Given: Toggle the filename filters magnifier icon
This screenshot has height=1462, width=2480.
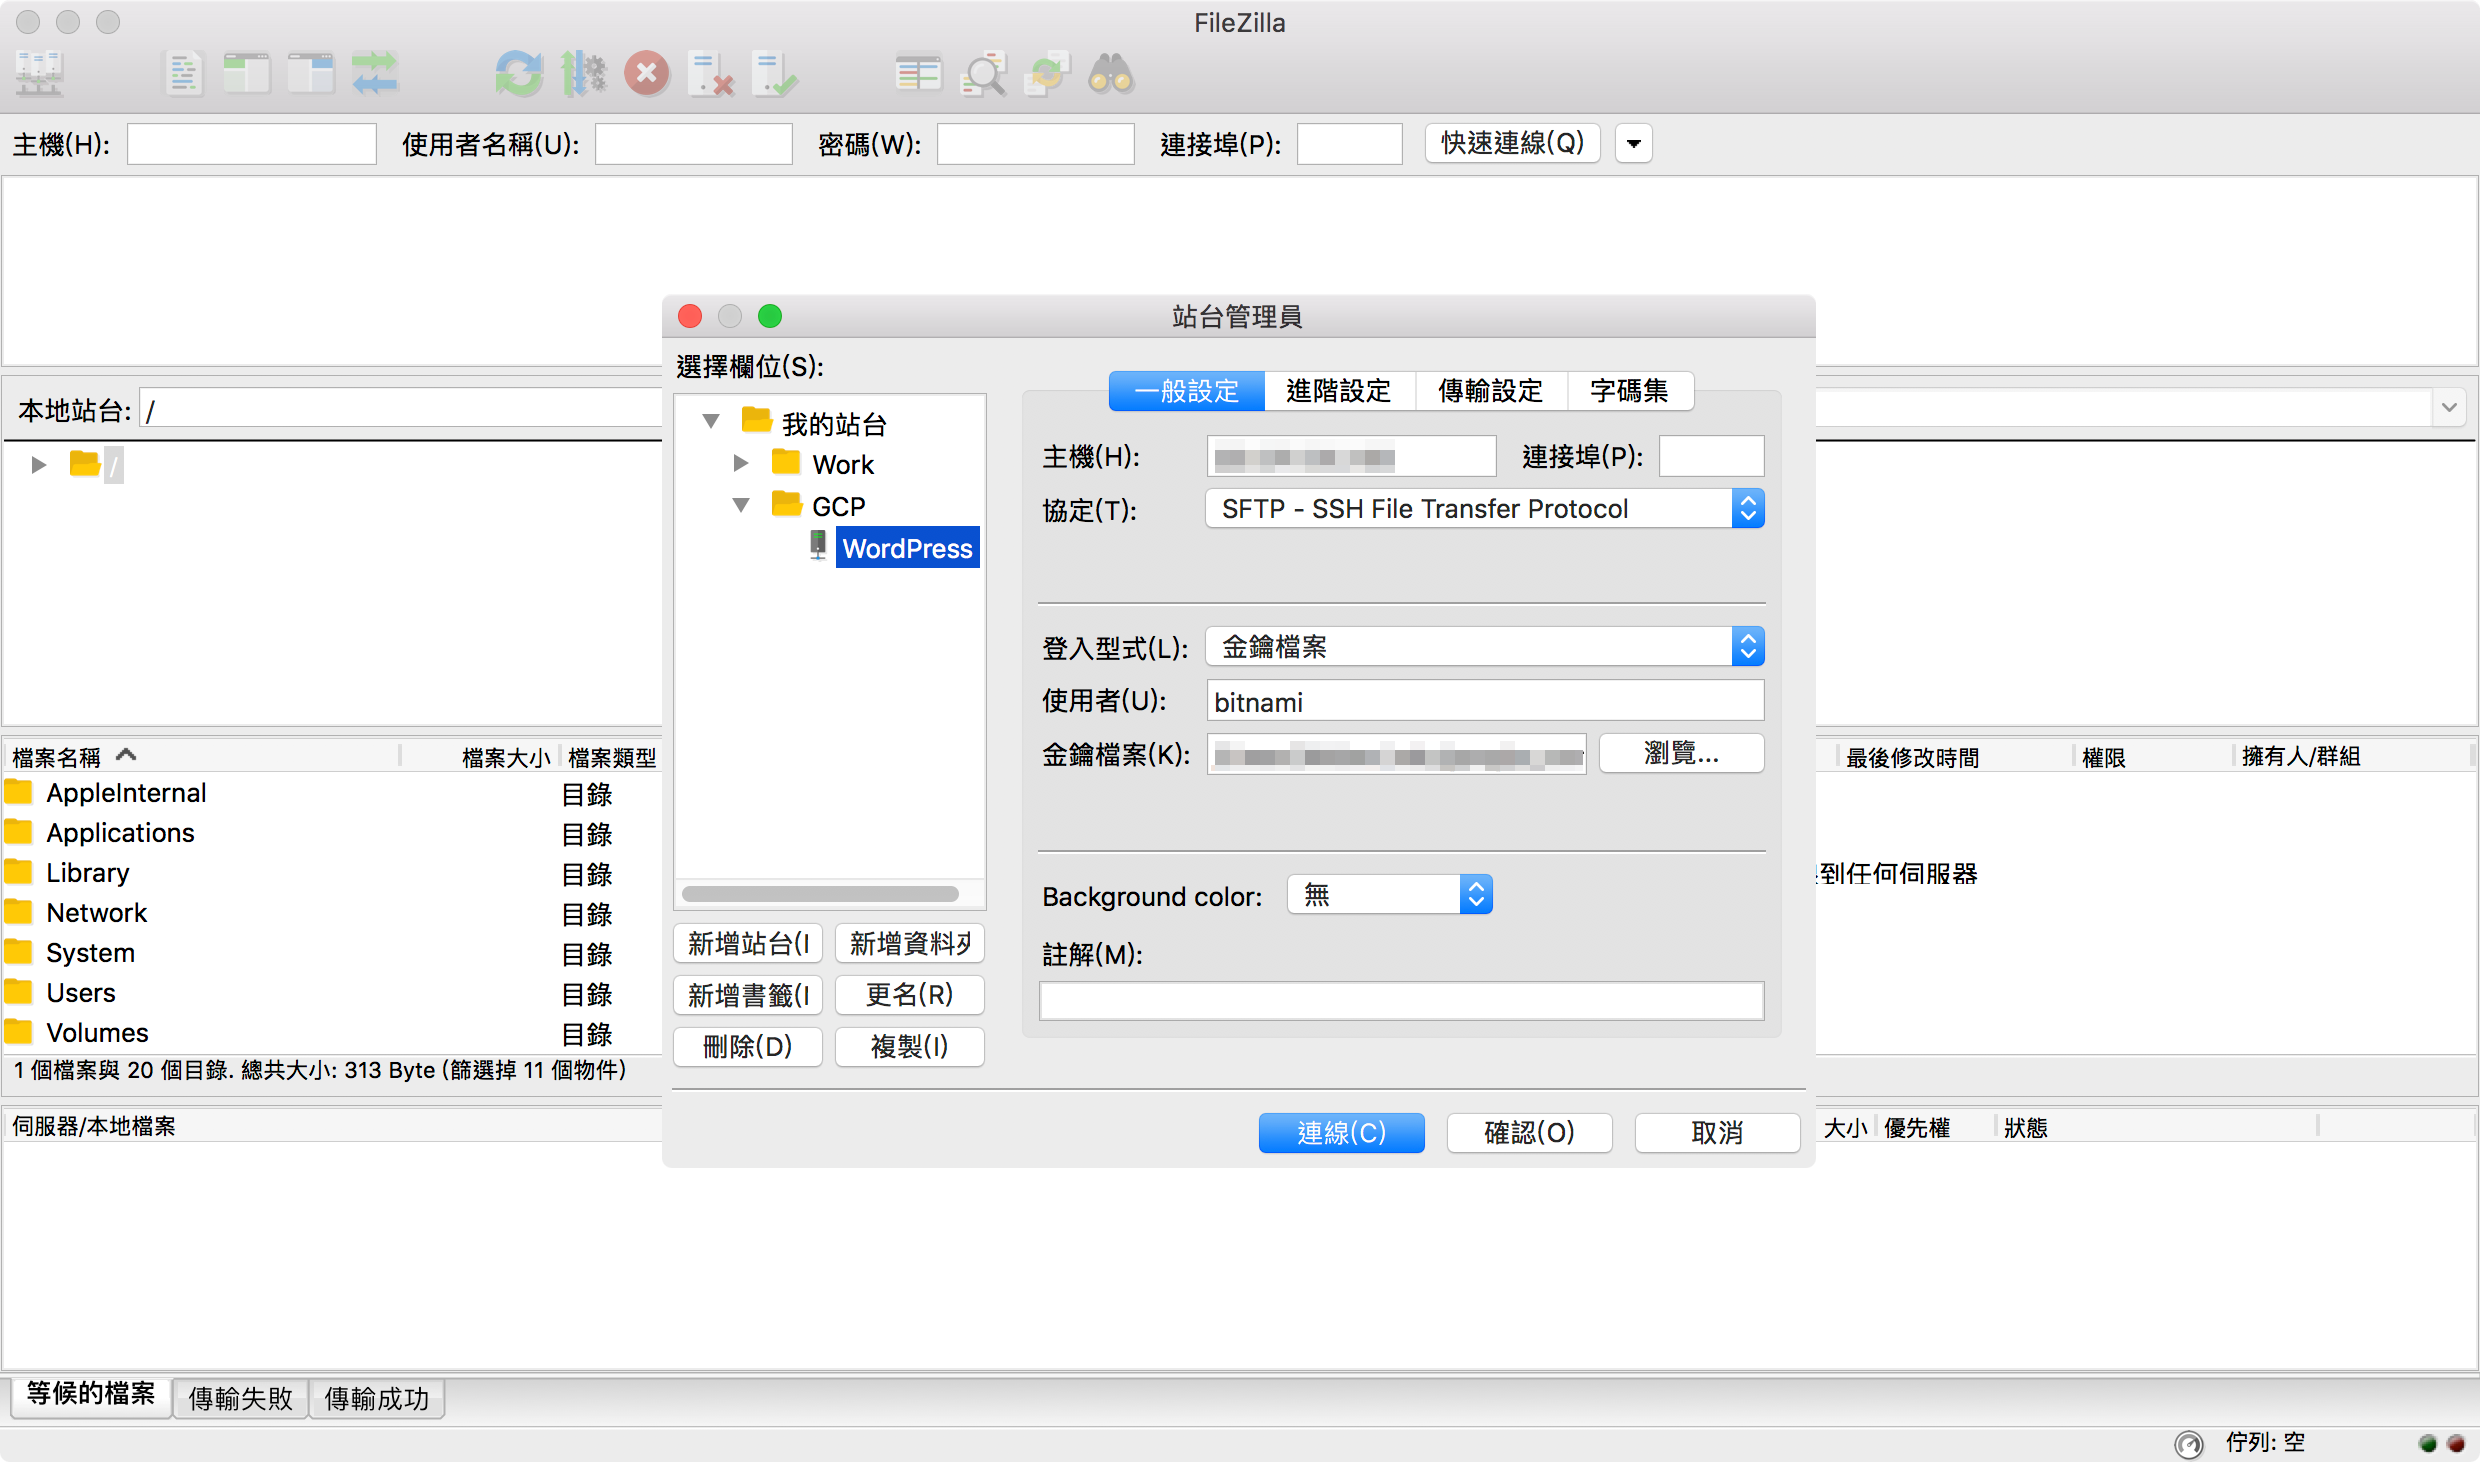Looking at the screenshot, I should click(983, 74).
